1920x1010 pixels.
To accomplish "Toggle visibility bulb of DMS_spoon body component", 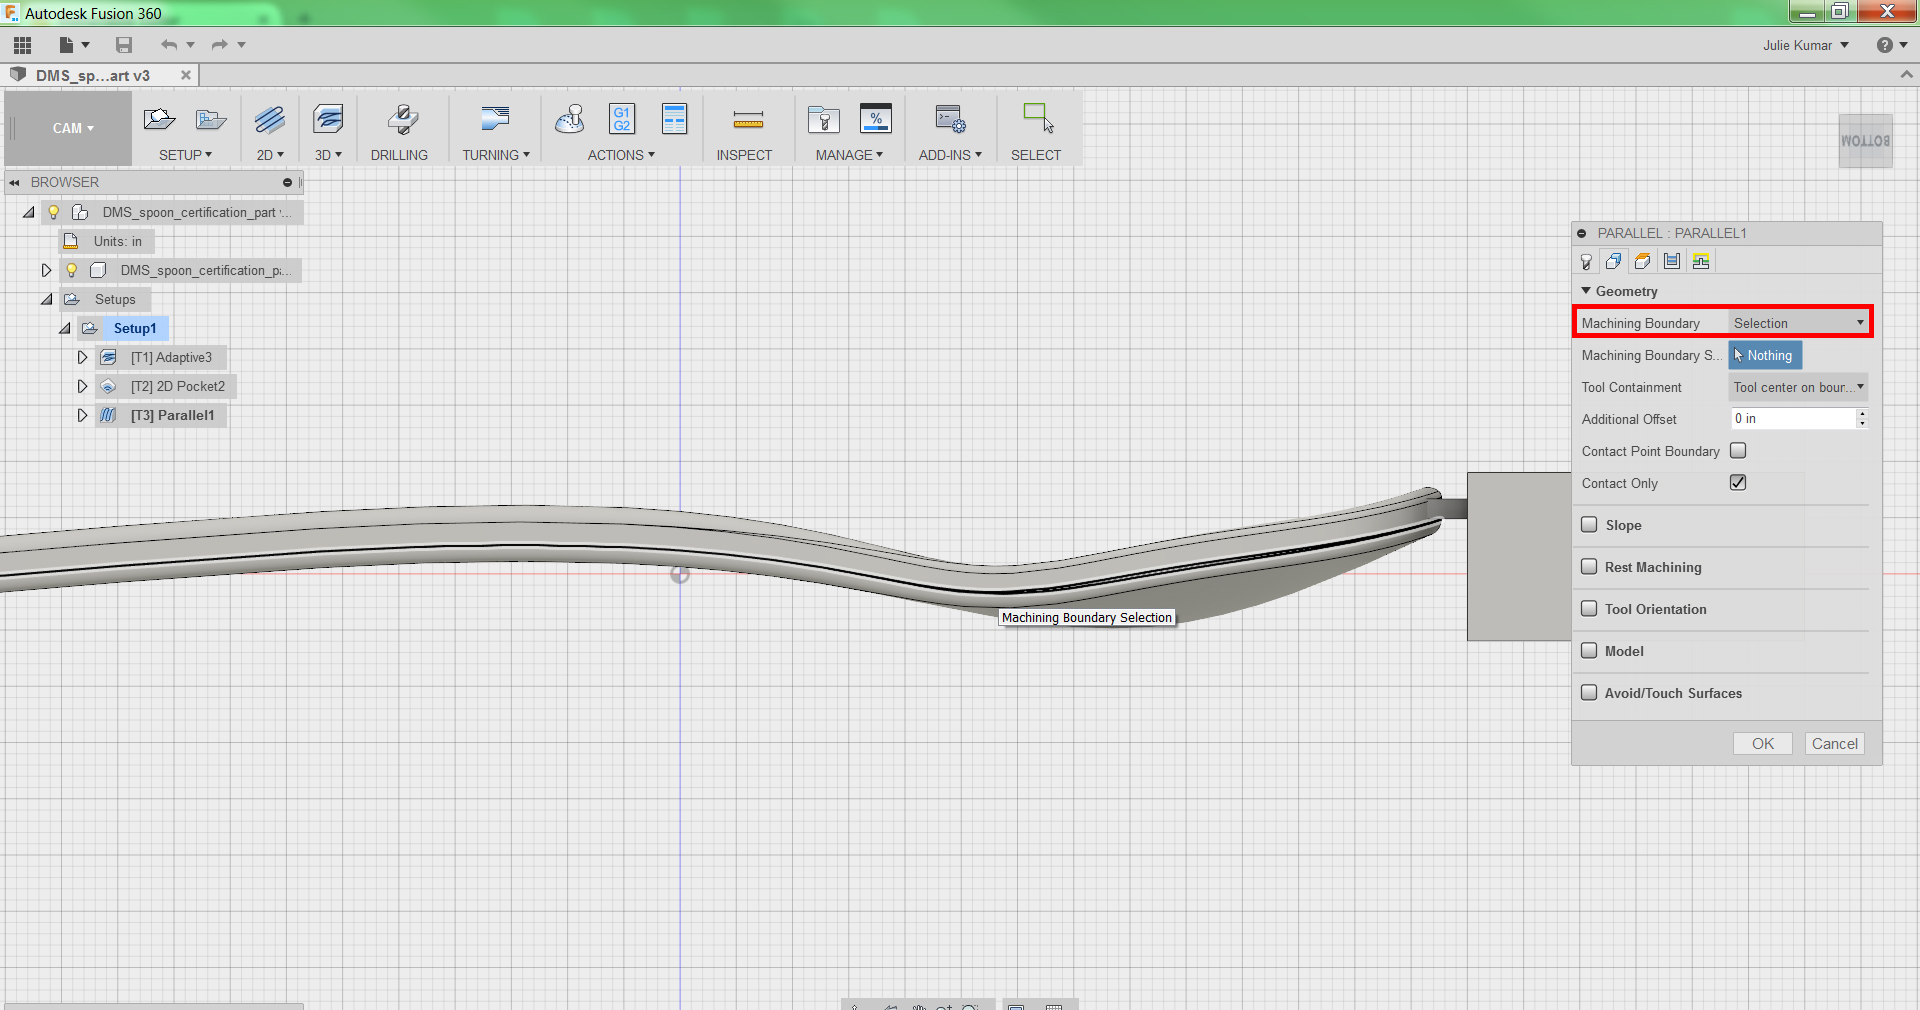I will [72, 270].
